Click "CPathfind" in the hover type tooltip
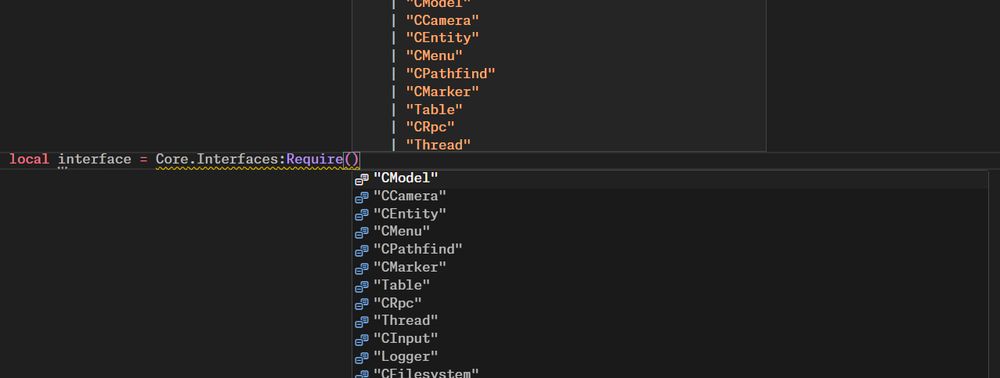Viewport: 1000px width, 378px height. pyautogui.click(x=450, y=74)
